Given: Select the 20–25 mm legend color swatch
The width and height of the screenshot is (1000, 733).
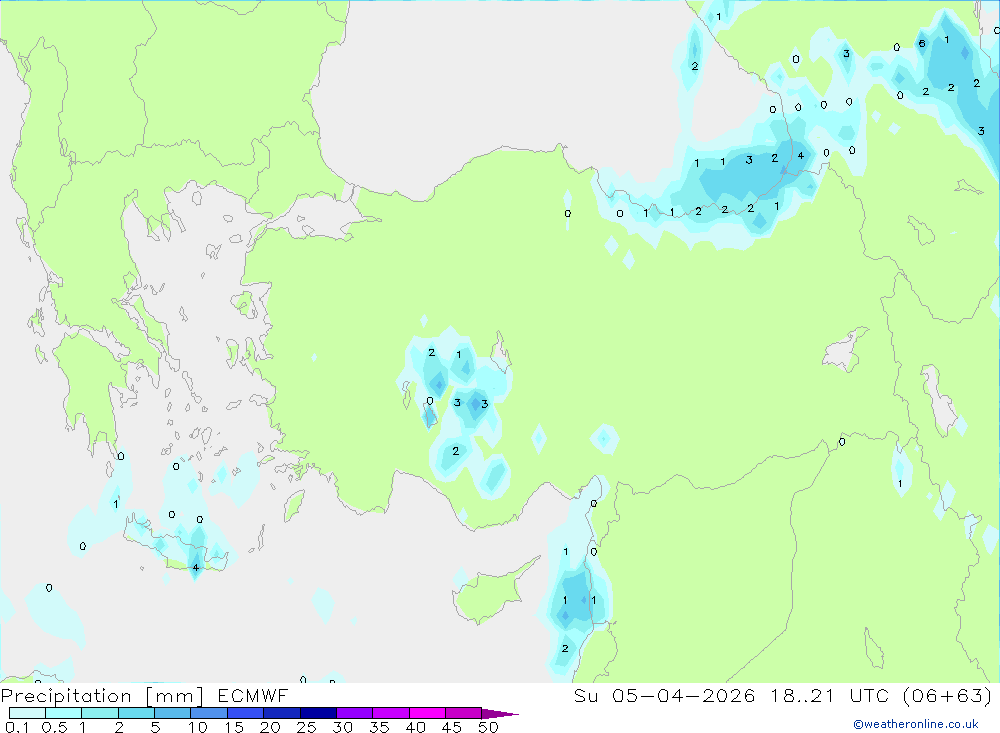Looking at the screenshot, I should [282, 713].
